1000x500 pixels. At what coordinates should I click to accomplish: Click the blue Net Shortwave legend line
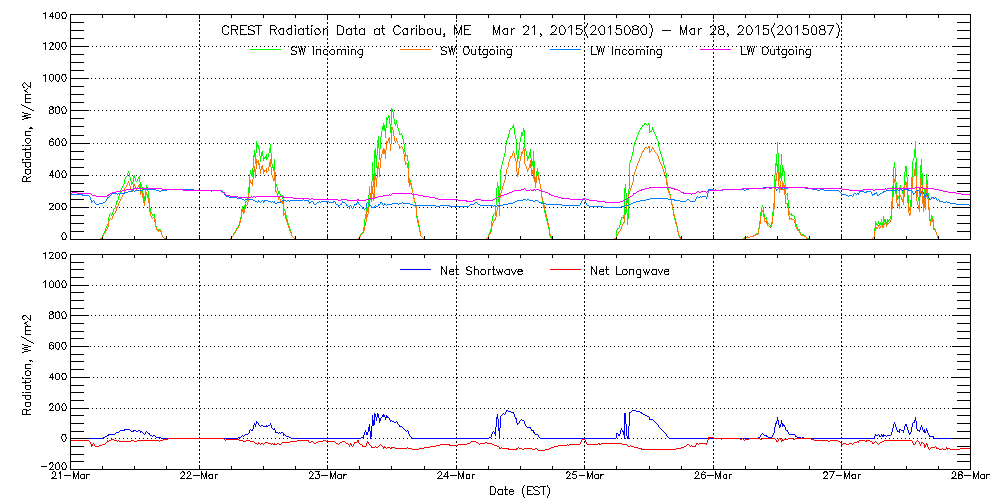[416, 270]
